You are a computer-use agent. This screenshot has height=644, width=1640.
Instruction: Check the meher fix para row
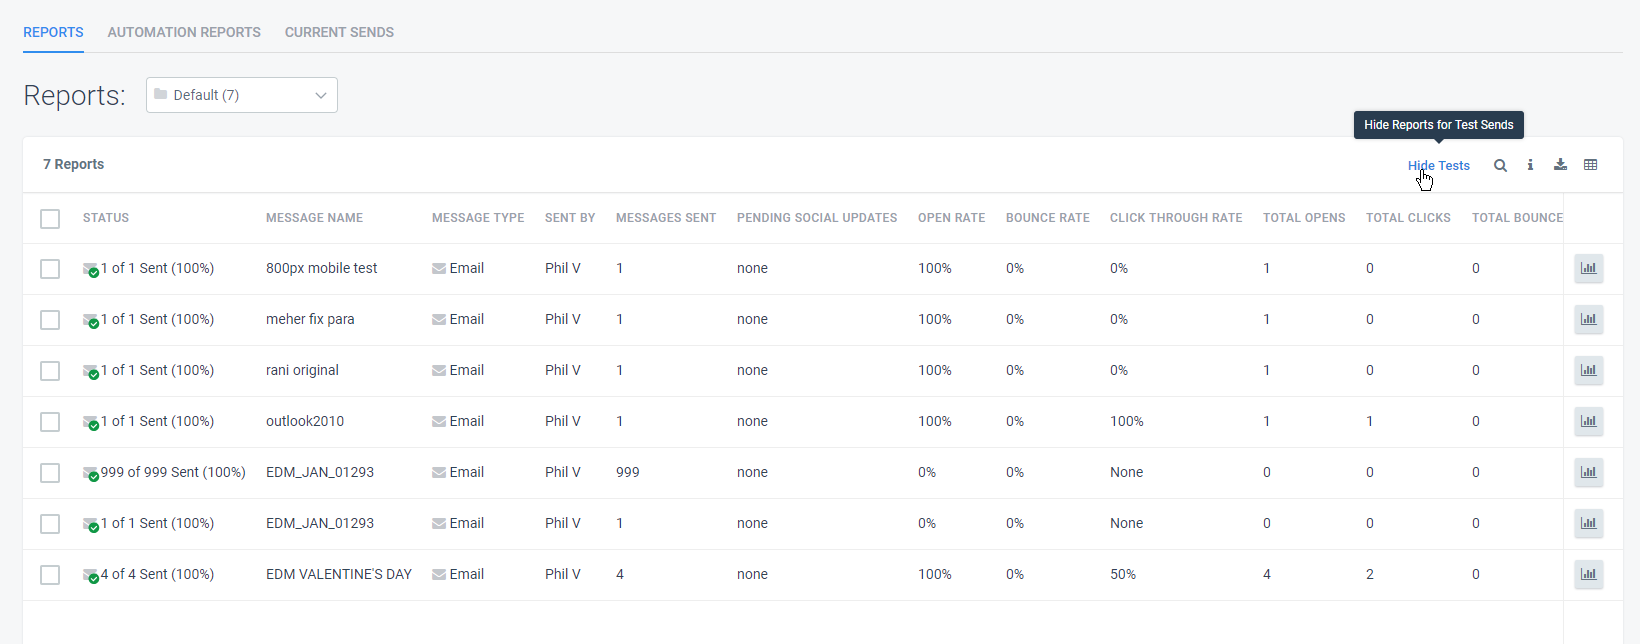50,319
